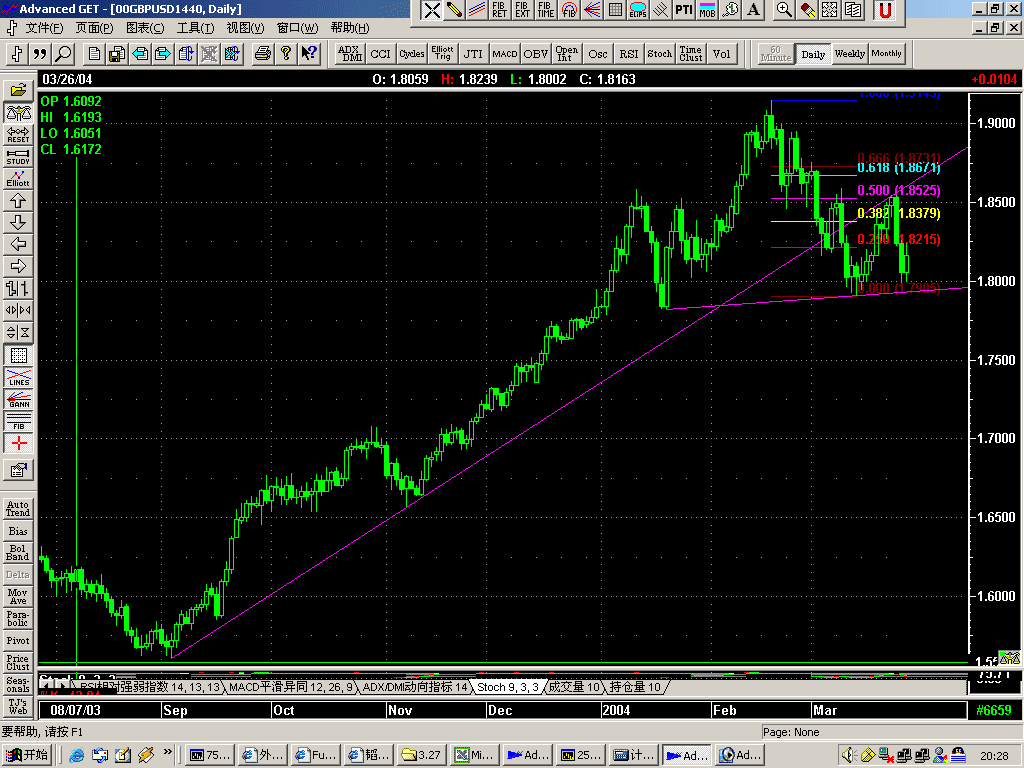Click the red U magnet icon

[885, 10]
